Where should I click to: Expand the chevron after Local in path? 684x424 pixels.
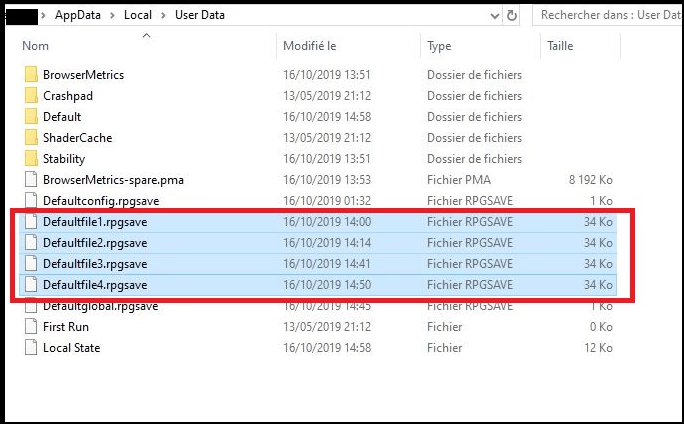point(164,16)
